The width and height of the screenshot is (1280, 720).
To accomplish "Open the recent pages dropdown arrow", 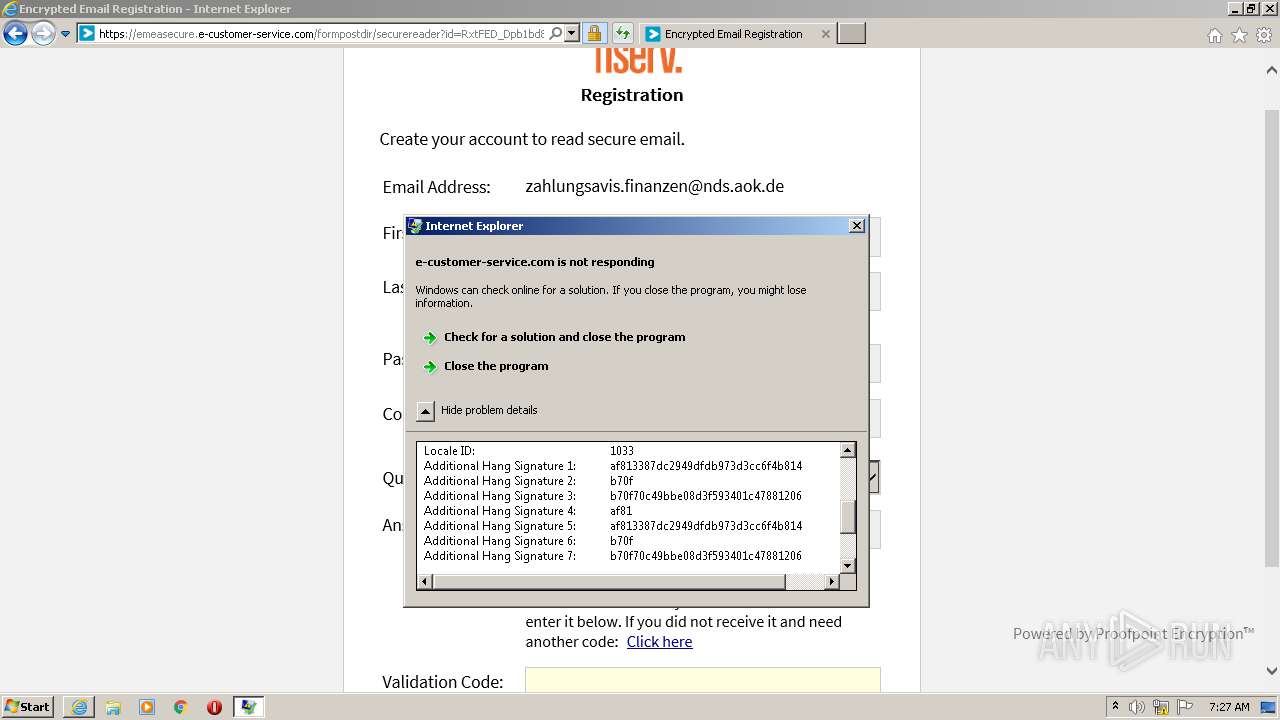I will click(x=65, y=34).
